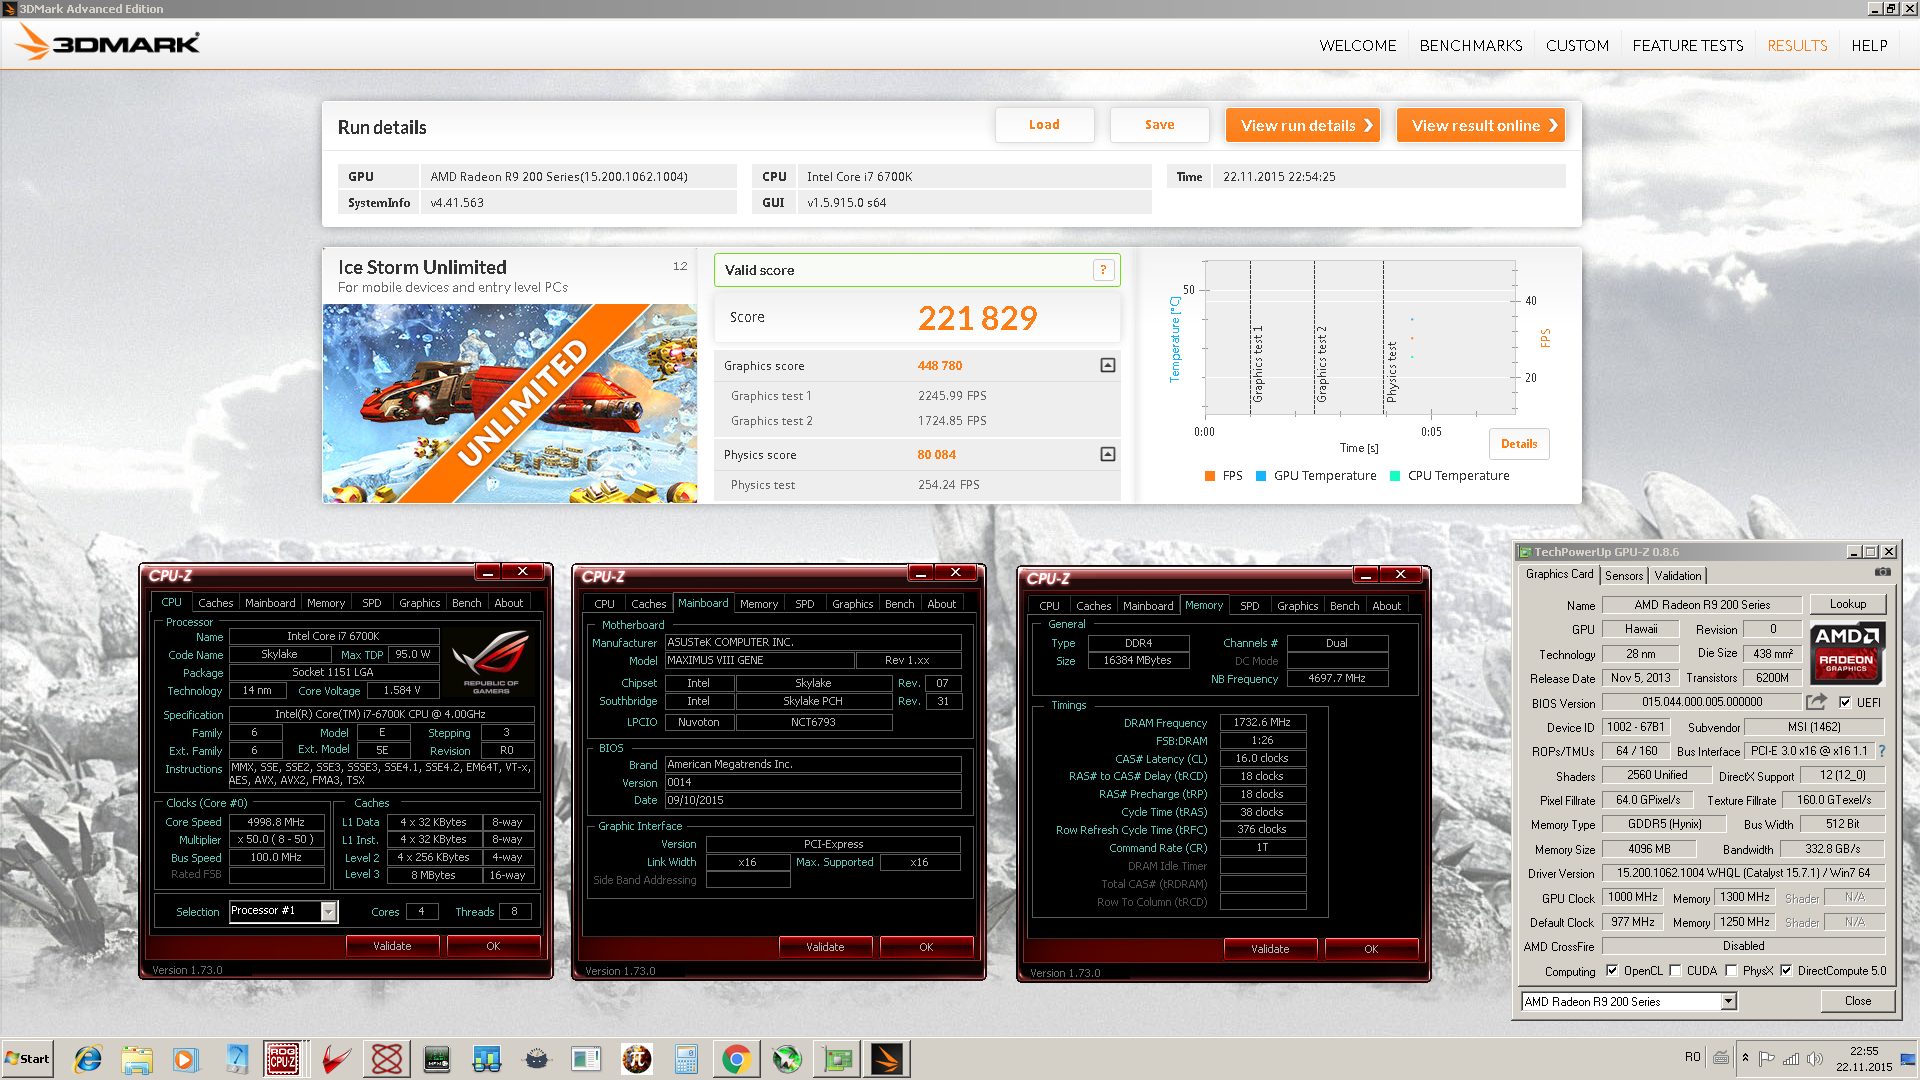Viewport: 1920px width, 1080px height.
Task: Switch to the Sensors tab in GPU-Z
Action: tap(1624, 575)
